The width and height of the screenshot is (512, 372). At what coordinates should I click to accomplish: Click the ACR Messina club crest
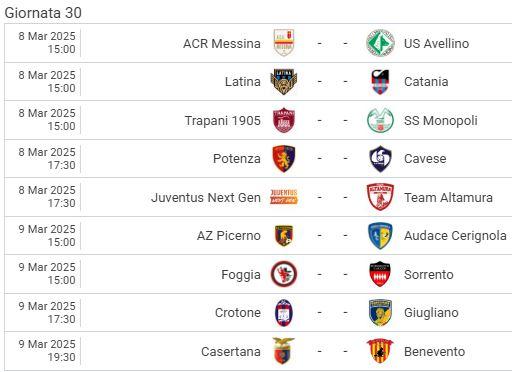point(284,43)
